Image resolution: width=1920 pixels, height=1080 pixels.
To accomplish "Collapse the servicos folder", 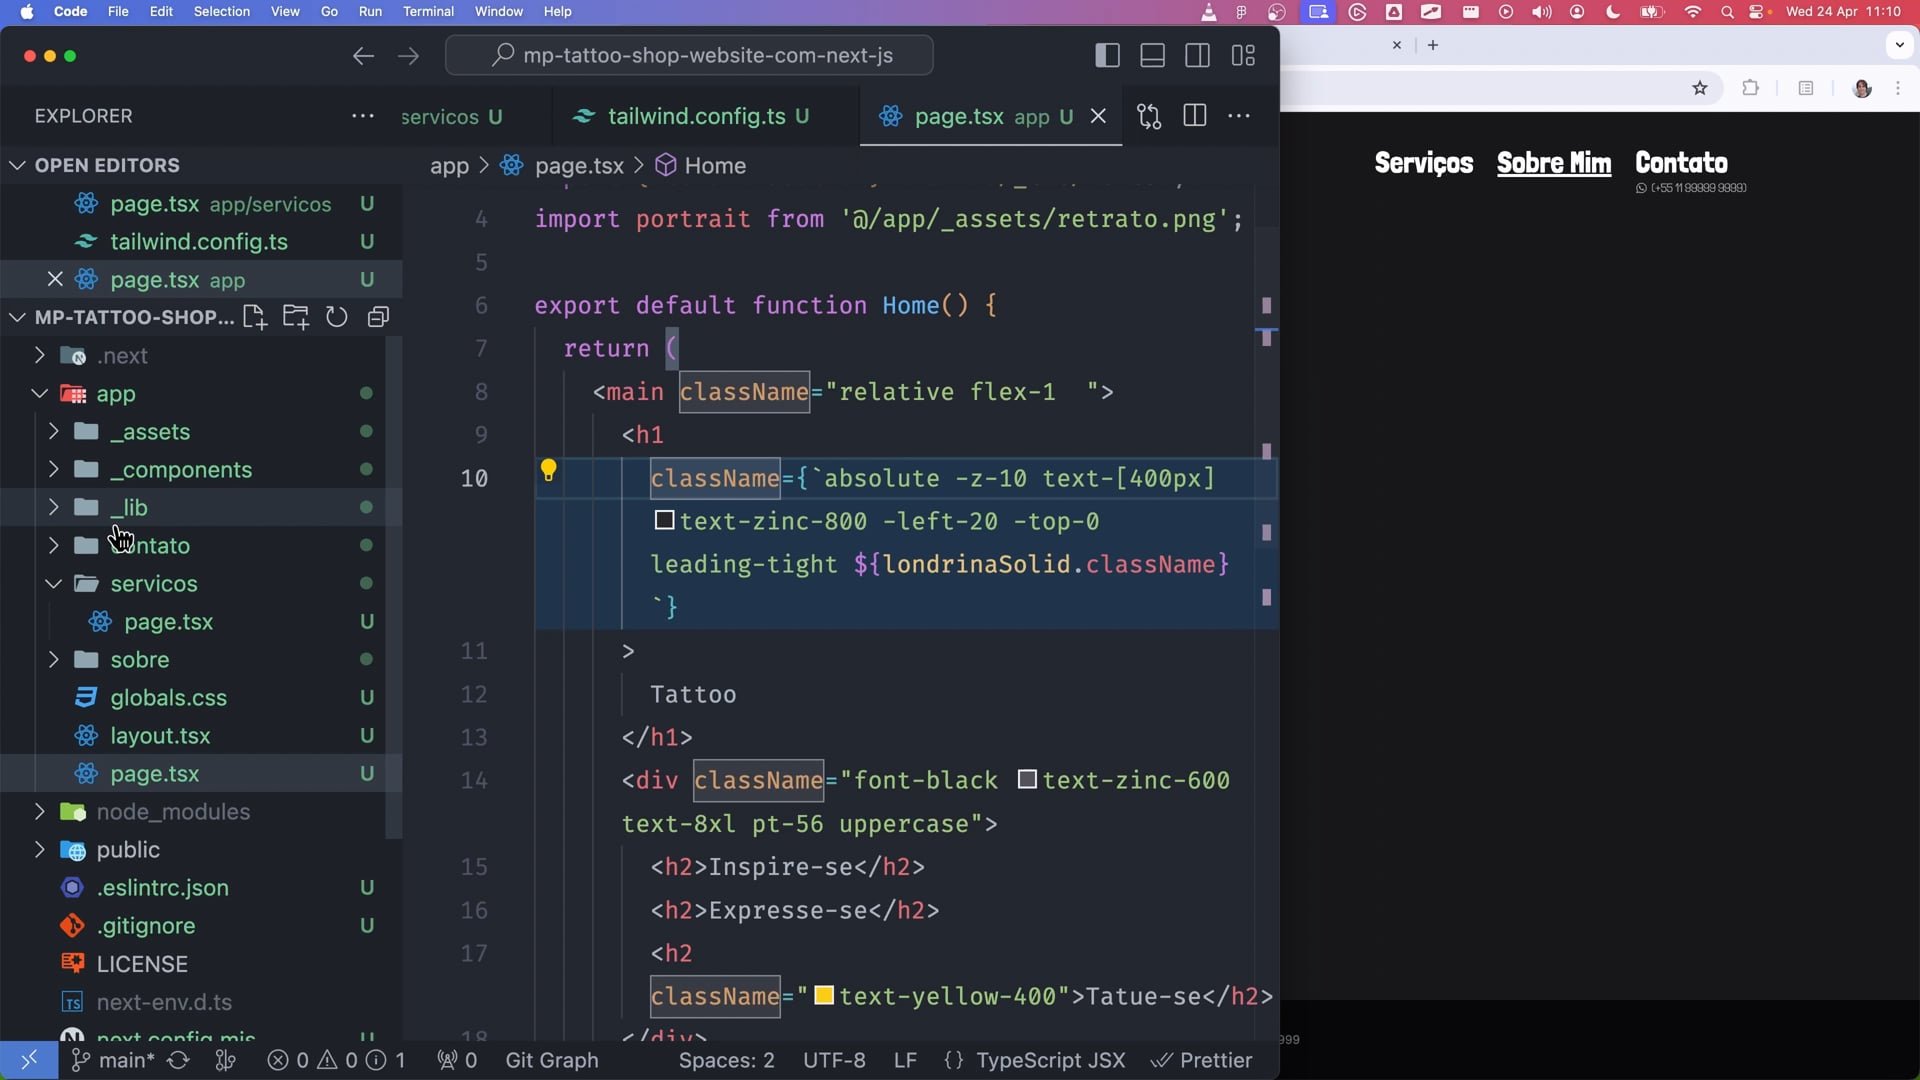I will tap(154, 584).
